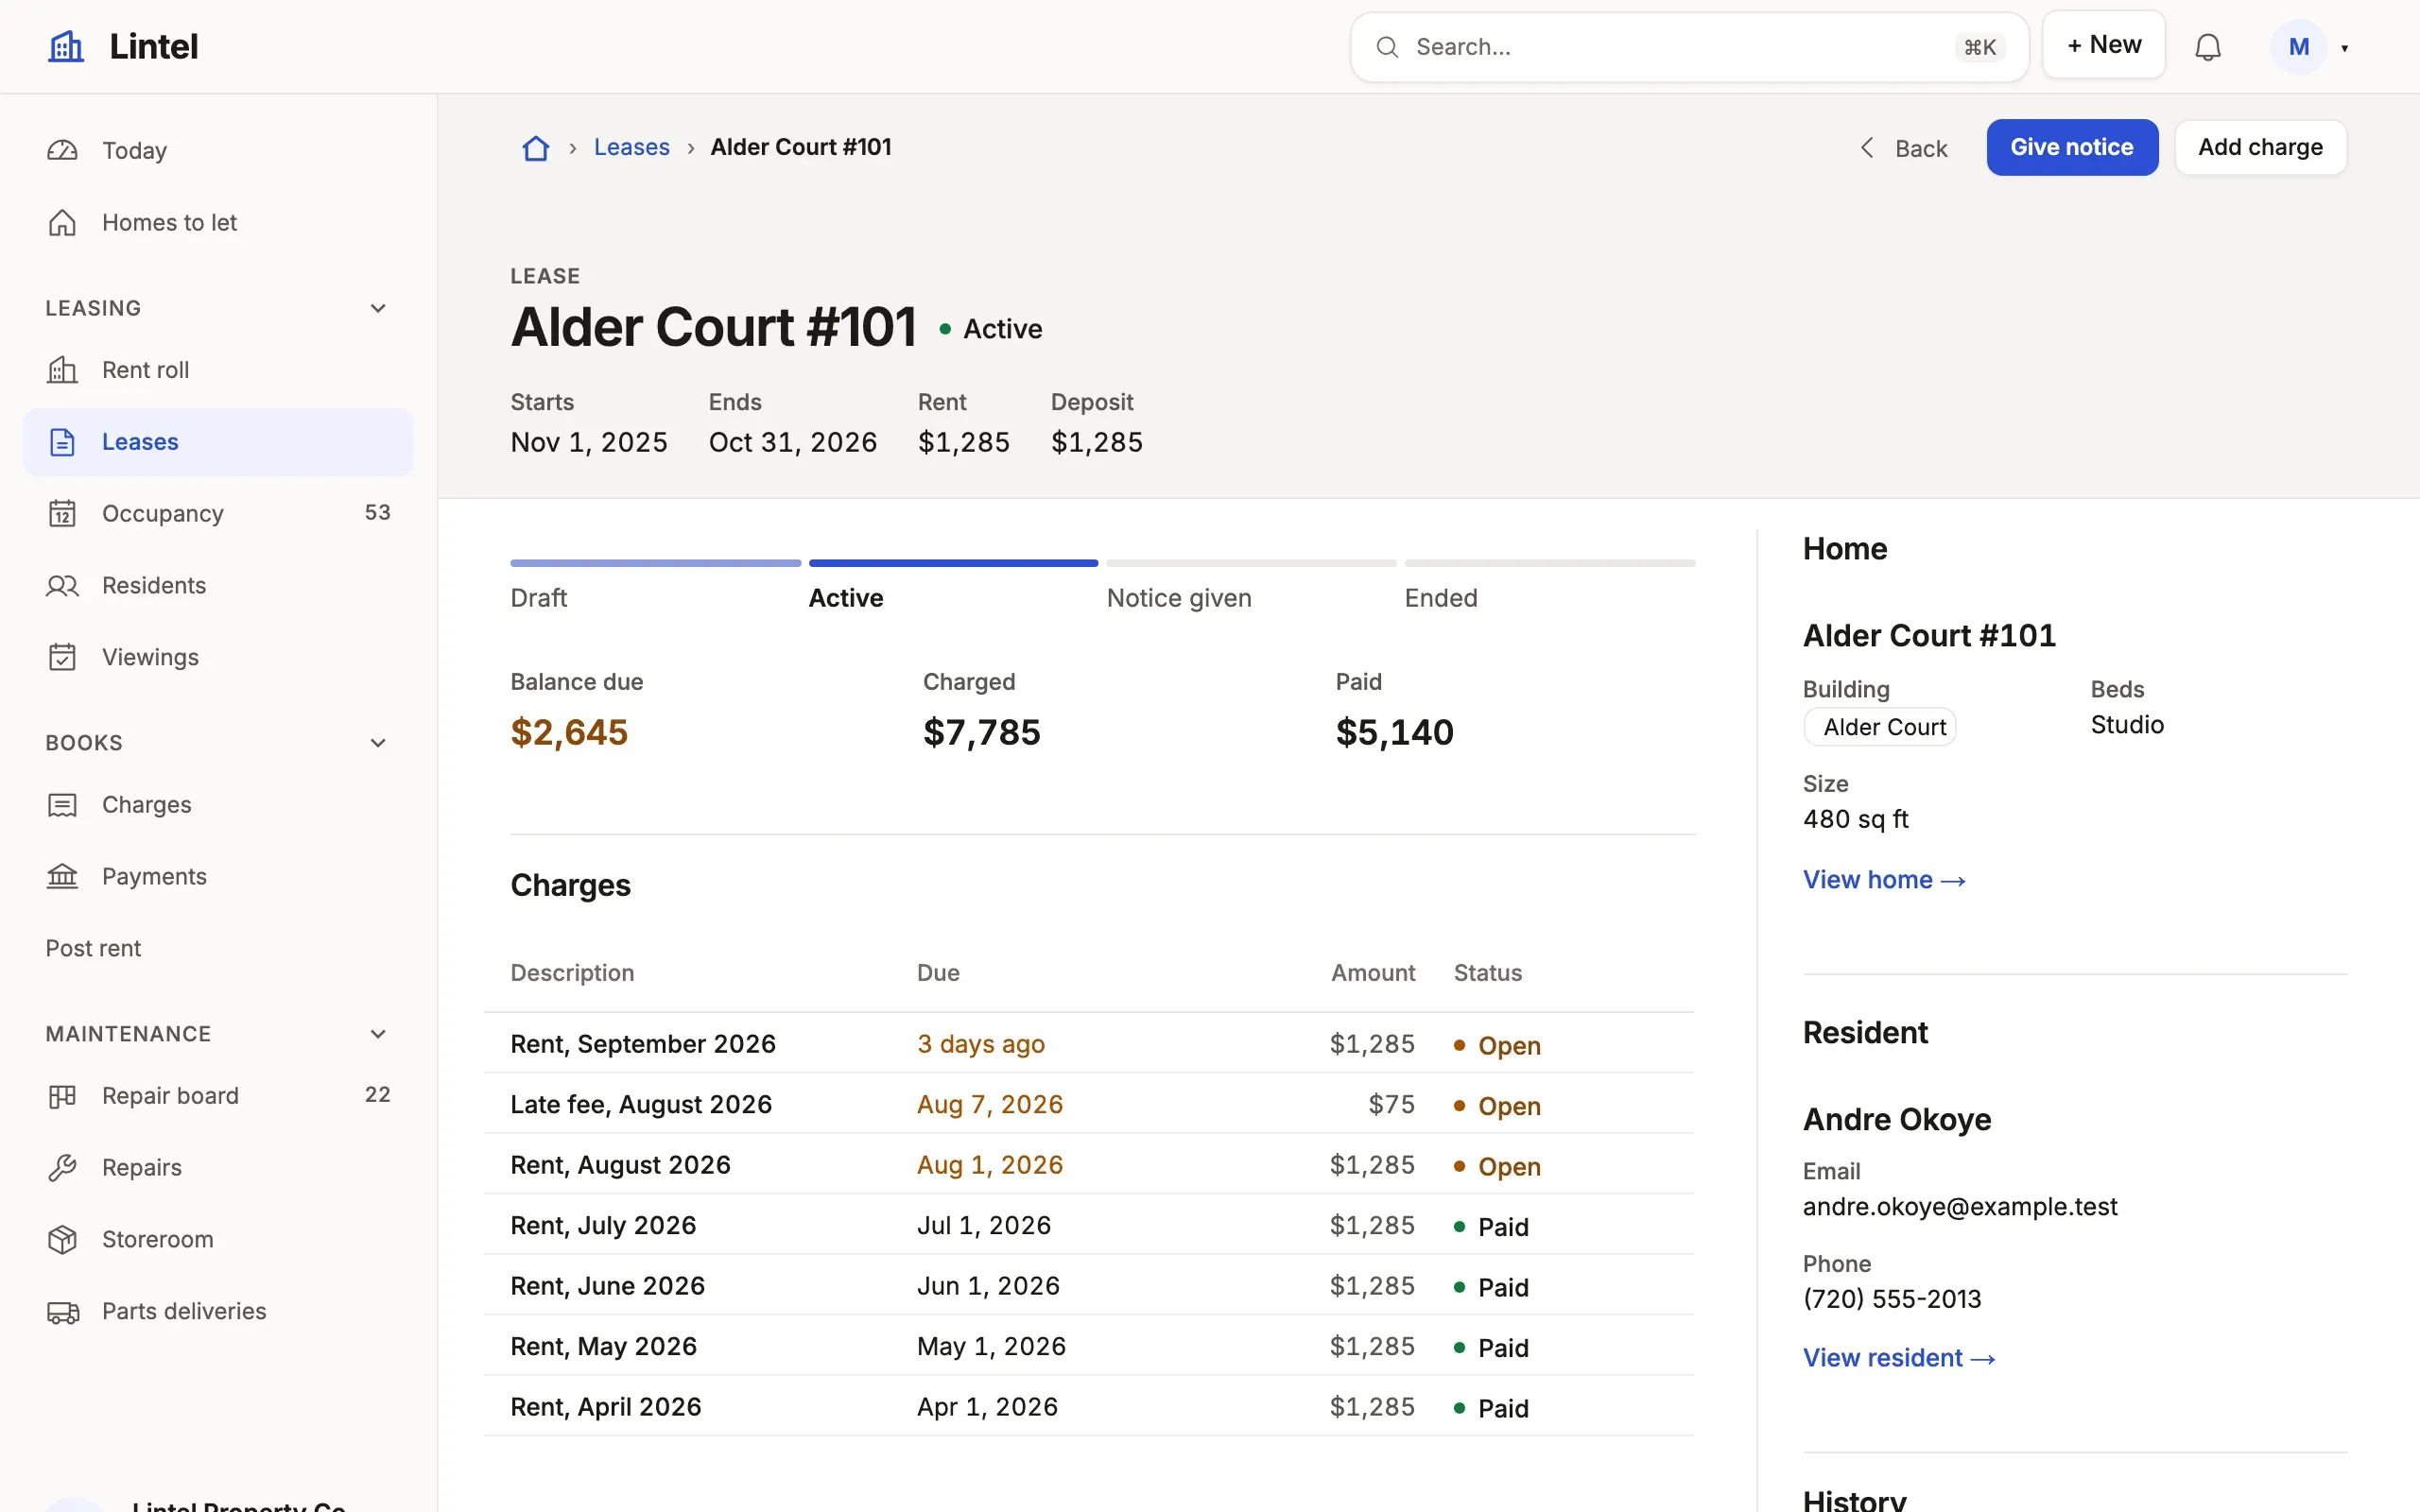Click the ⌘K shortcut badge
This screenshot has width=2420, height=1512.
[1979, 47]
